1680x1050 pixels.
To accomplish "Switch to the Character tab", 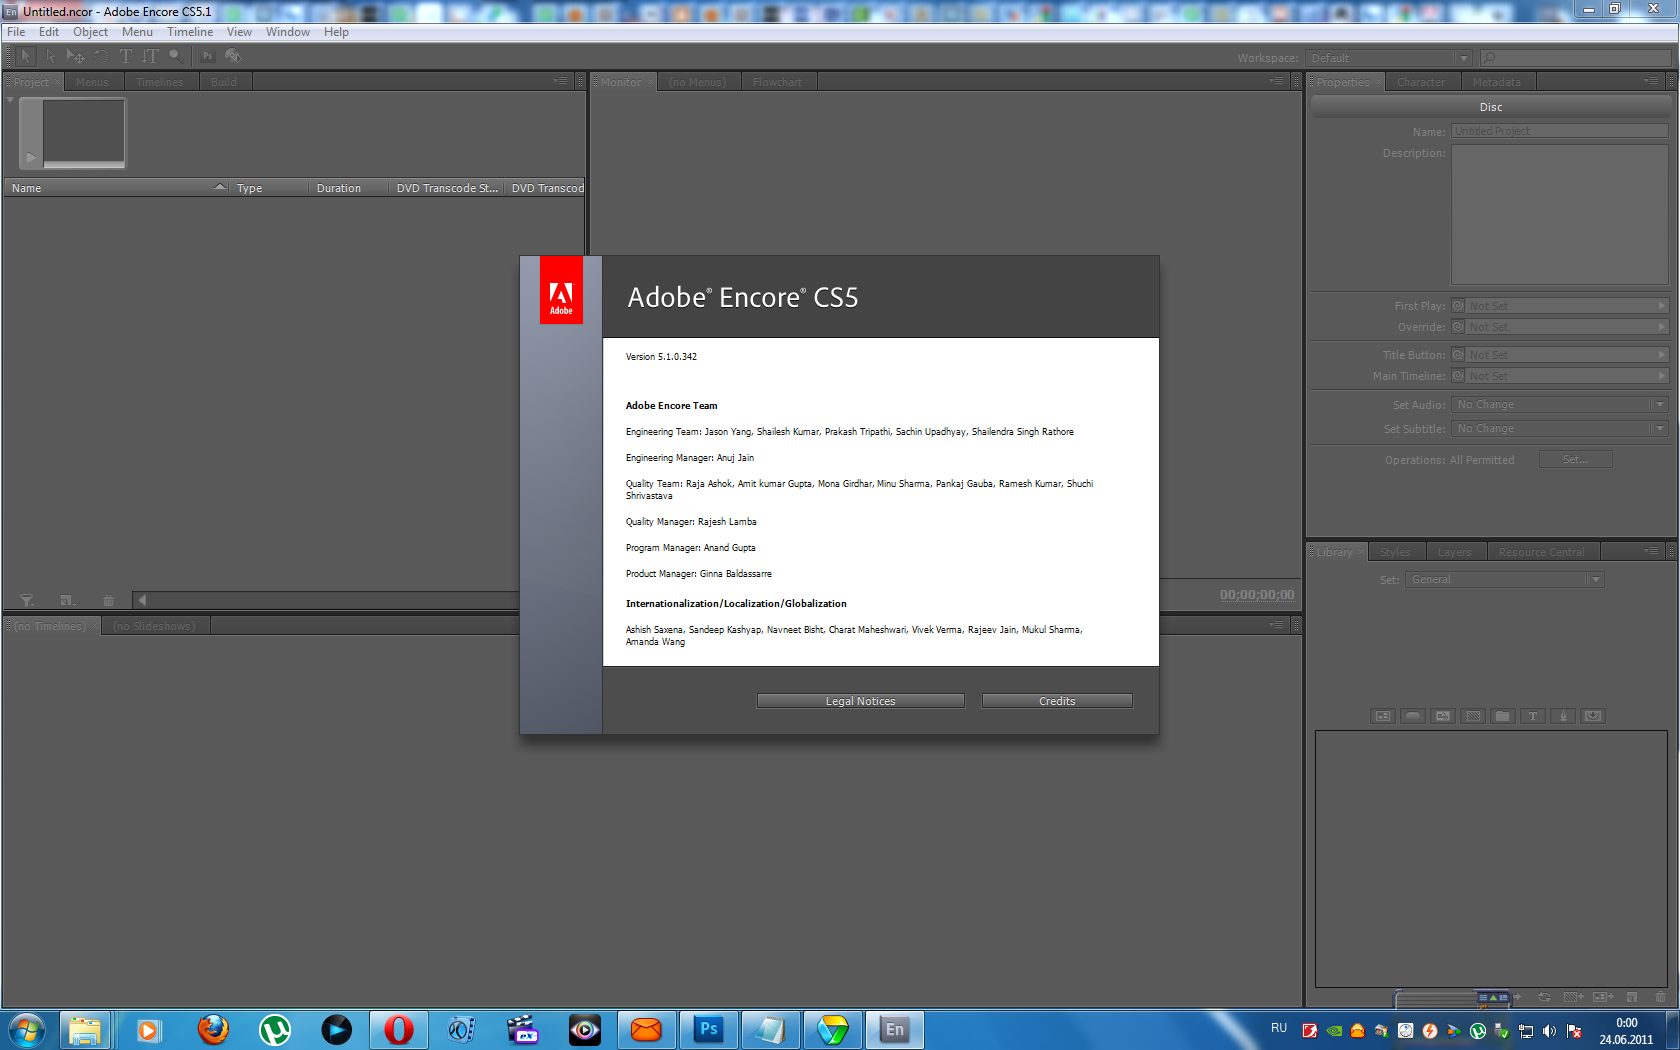I will tap(1421, 82).
